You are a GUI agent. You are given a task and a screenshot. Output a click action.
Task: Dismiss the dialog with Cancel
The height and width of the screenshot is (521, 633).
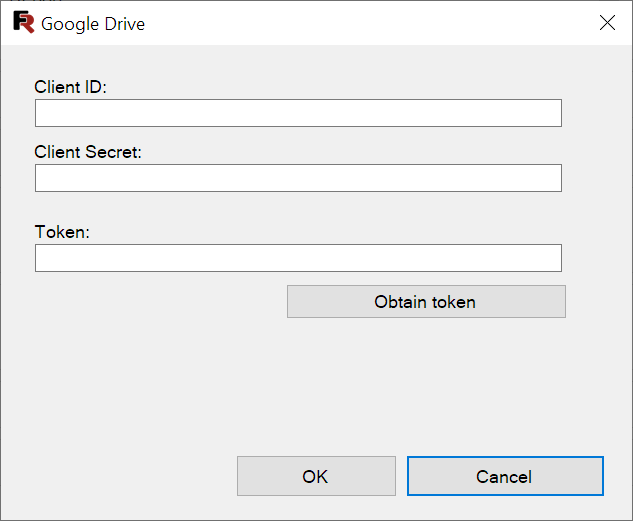pos(505,476)
